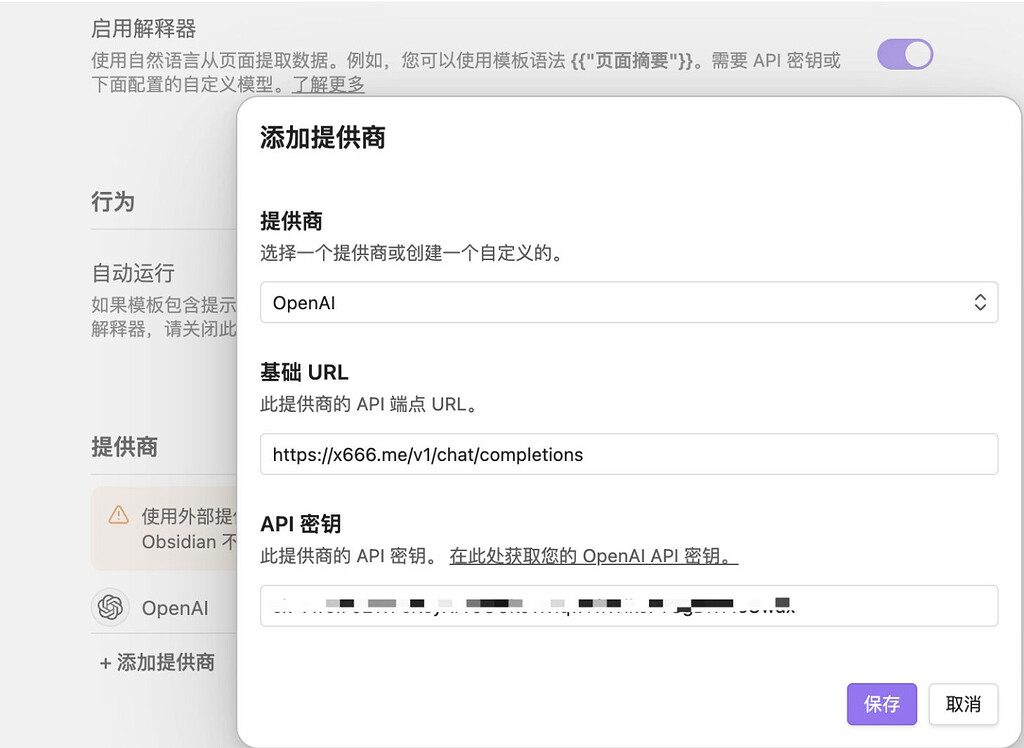Screen dimensions: 1024x748
Task: Open the 在此处获取您的 OpenAI API 密钥 link
Action: click(x=594, y=556)
